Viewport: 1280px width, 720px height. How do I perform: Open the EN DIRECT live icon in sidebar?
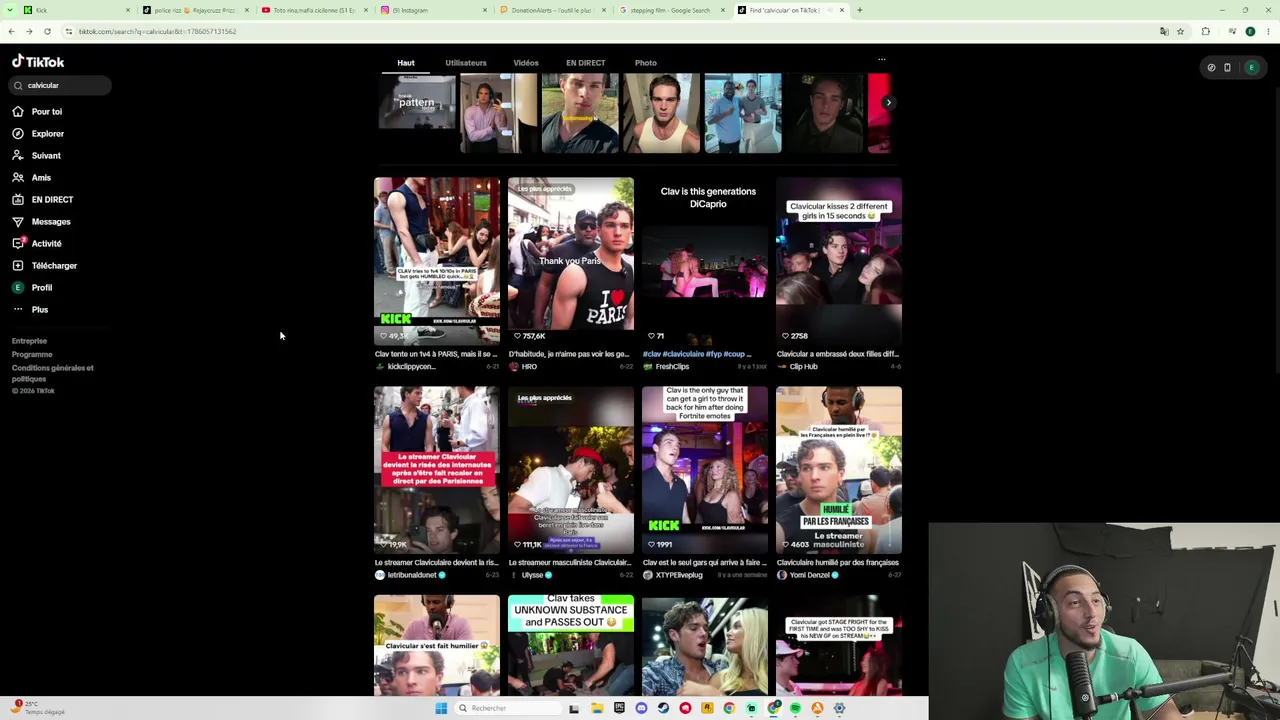(18, 200)
